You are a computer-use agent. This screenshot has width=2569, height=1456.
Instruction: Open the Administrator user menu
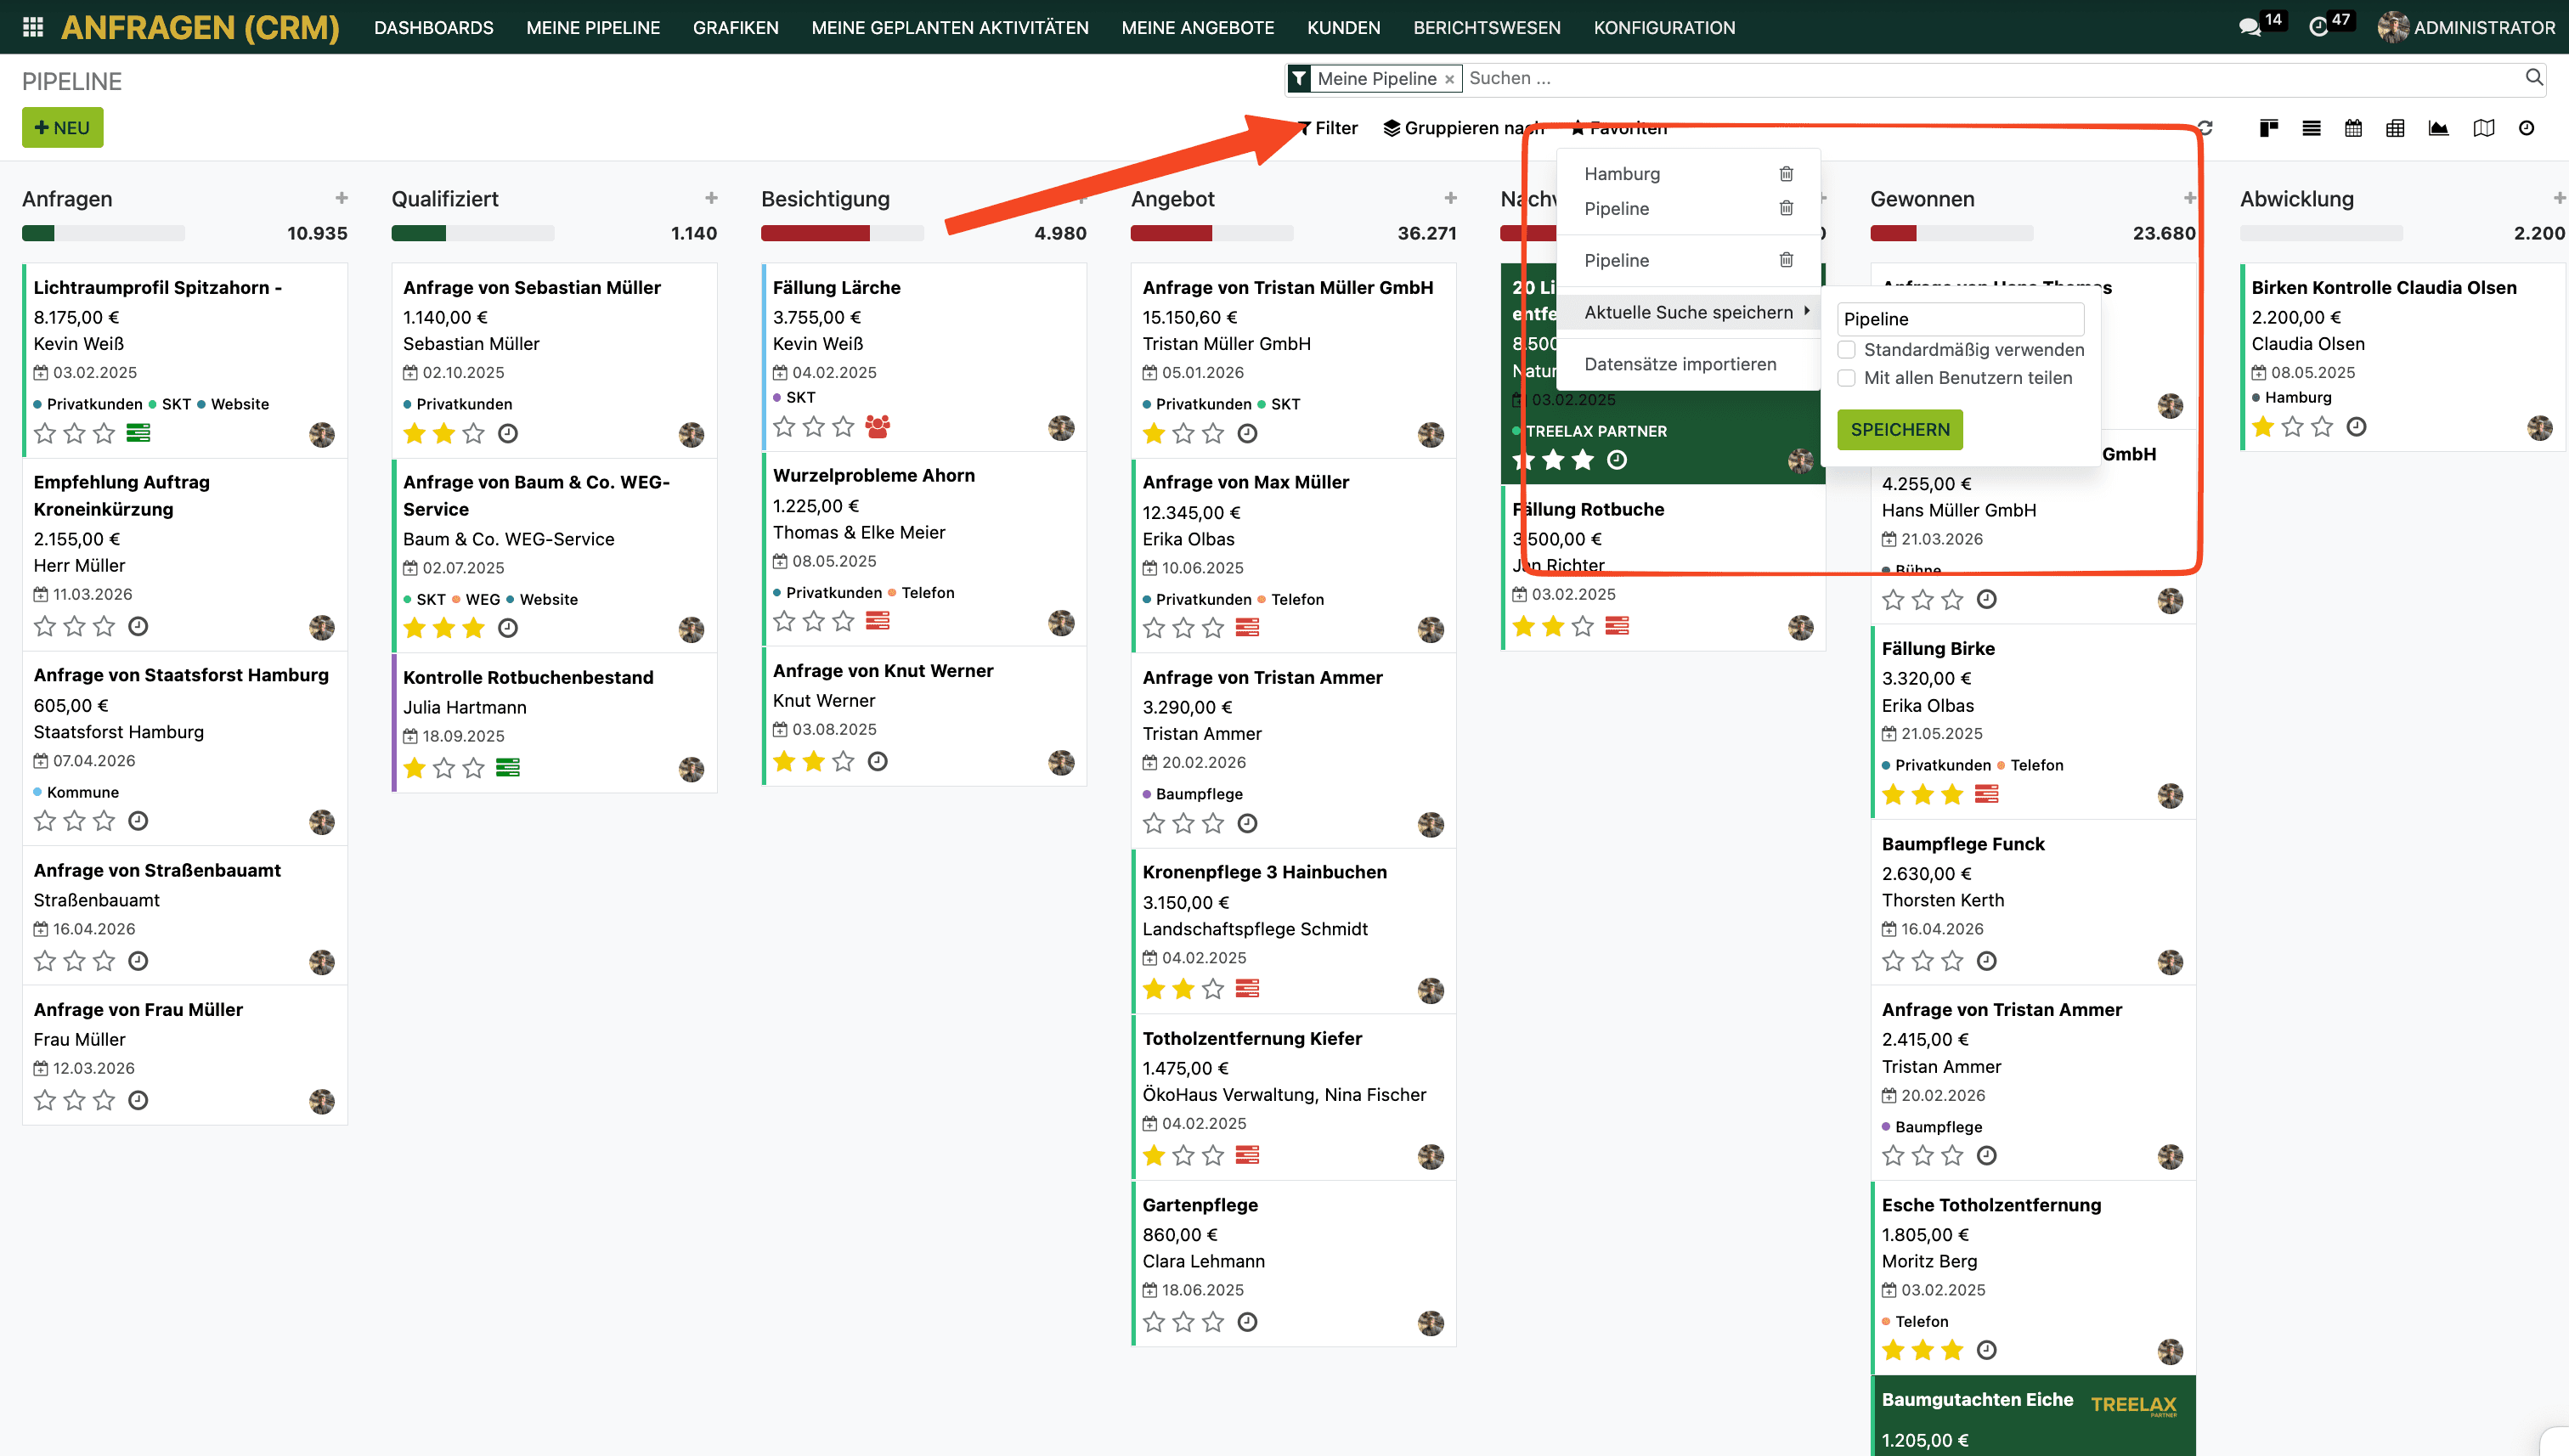[x=2466, y=27]
